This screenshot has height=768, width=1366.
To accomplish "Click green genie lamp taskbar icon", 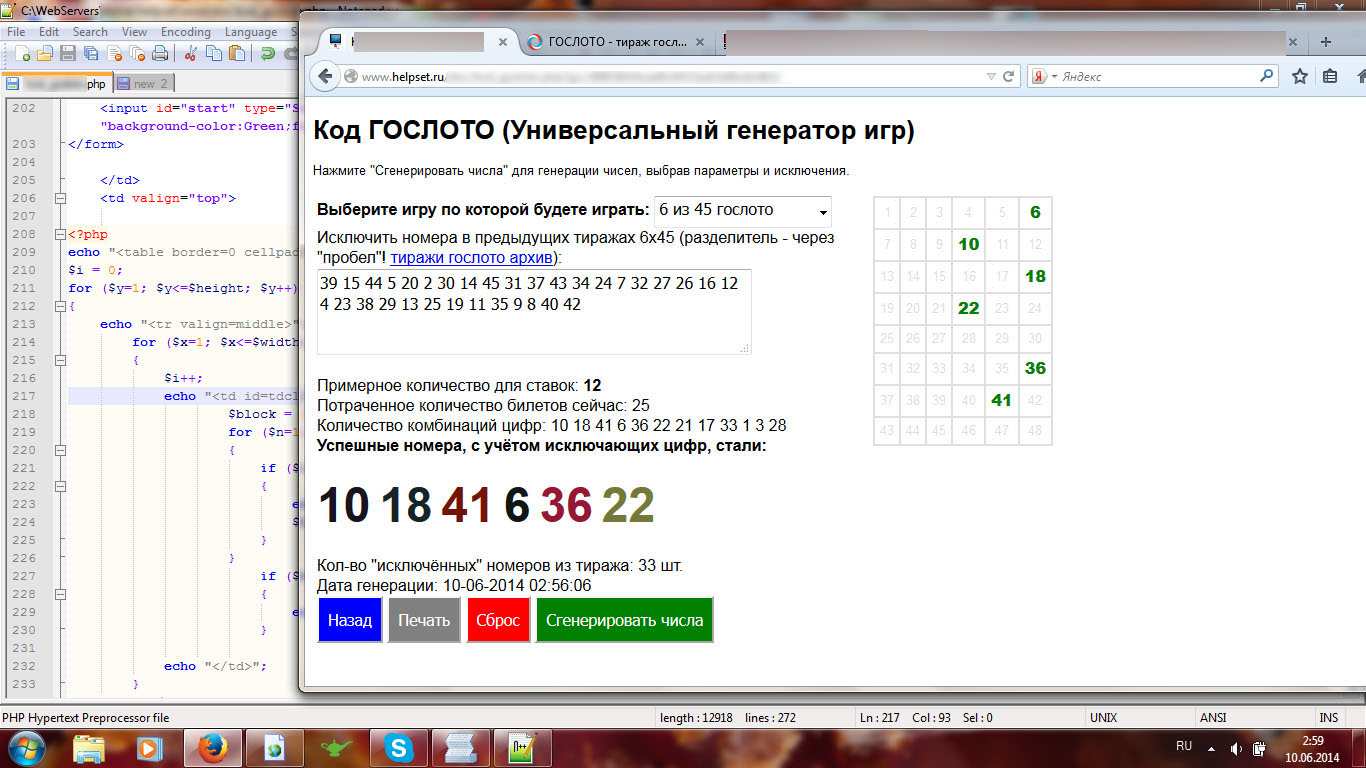I will pos(337,748).
